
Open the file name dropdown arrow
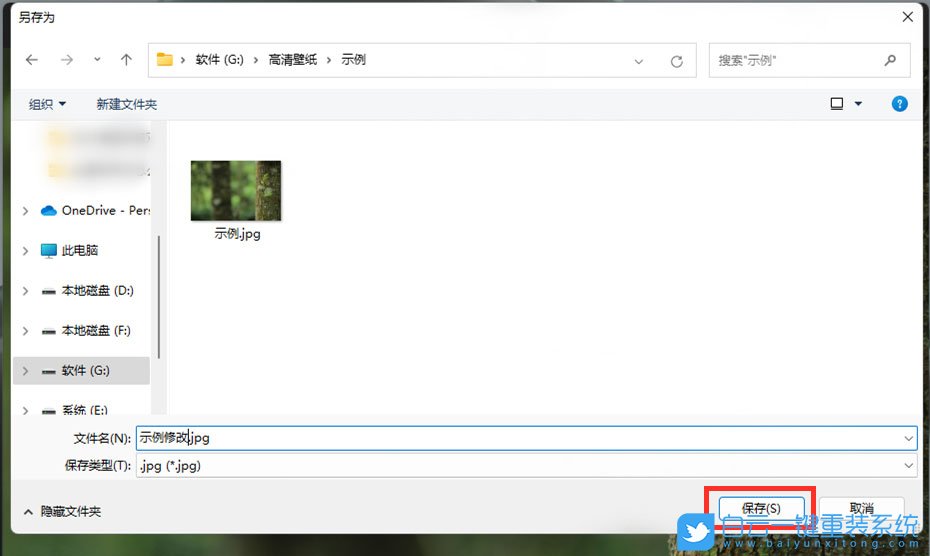908,439
